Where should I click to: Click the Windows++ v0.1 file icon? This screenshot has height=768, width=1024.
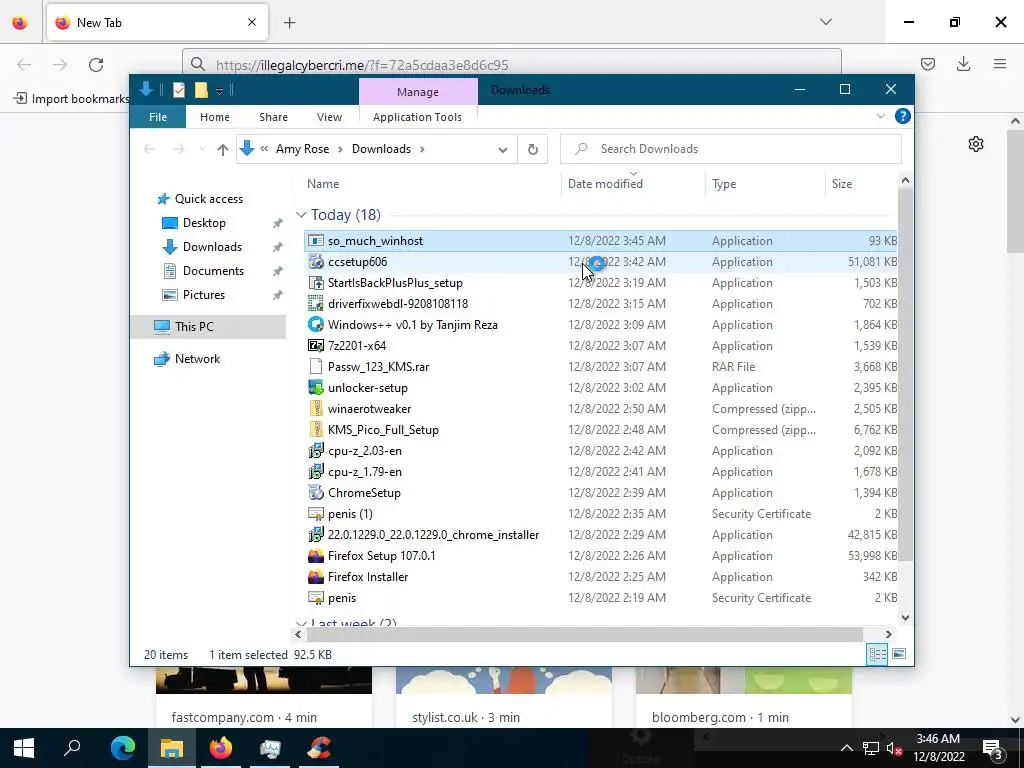tap(316, 325)
